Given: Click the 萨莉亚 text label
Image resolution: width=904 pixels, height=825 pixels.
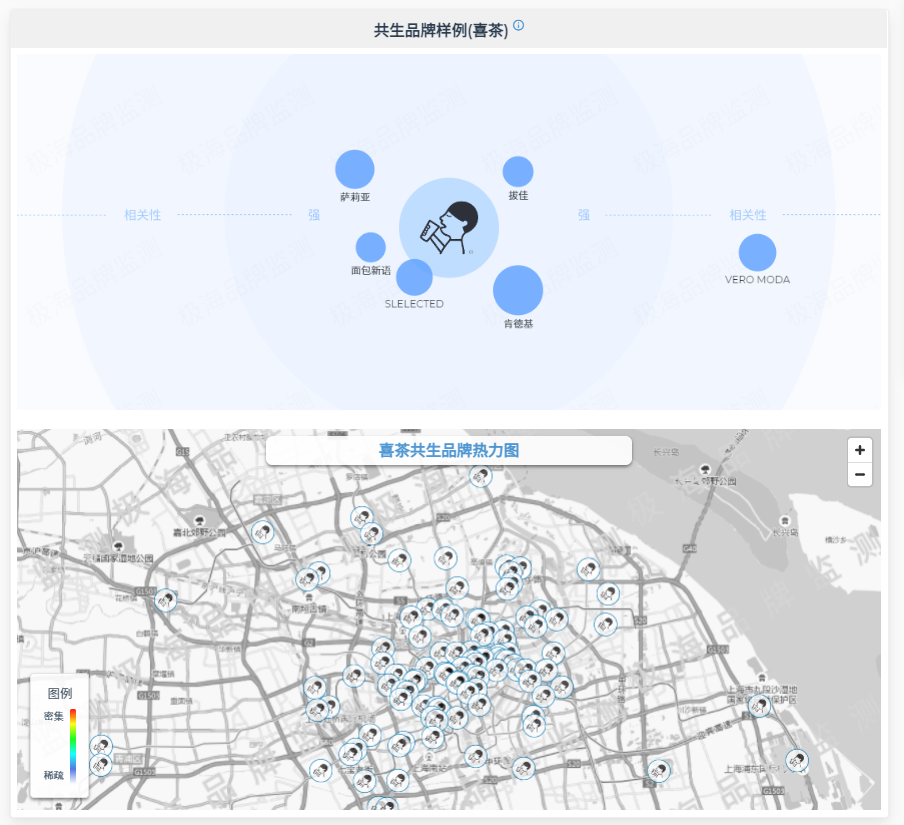Looking at the screenshot, I should tap(355, 197).
